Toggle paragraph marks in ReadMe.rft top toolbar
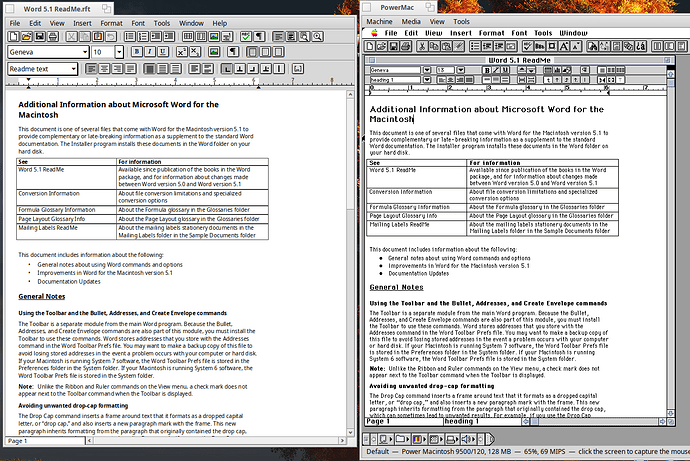 tap(259, 37)
